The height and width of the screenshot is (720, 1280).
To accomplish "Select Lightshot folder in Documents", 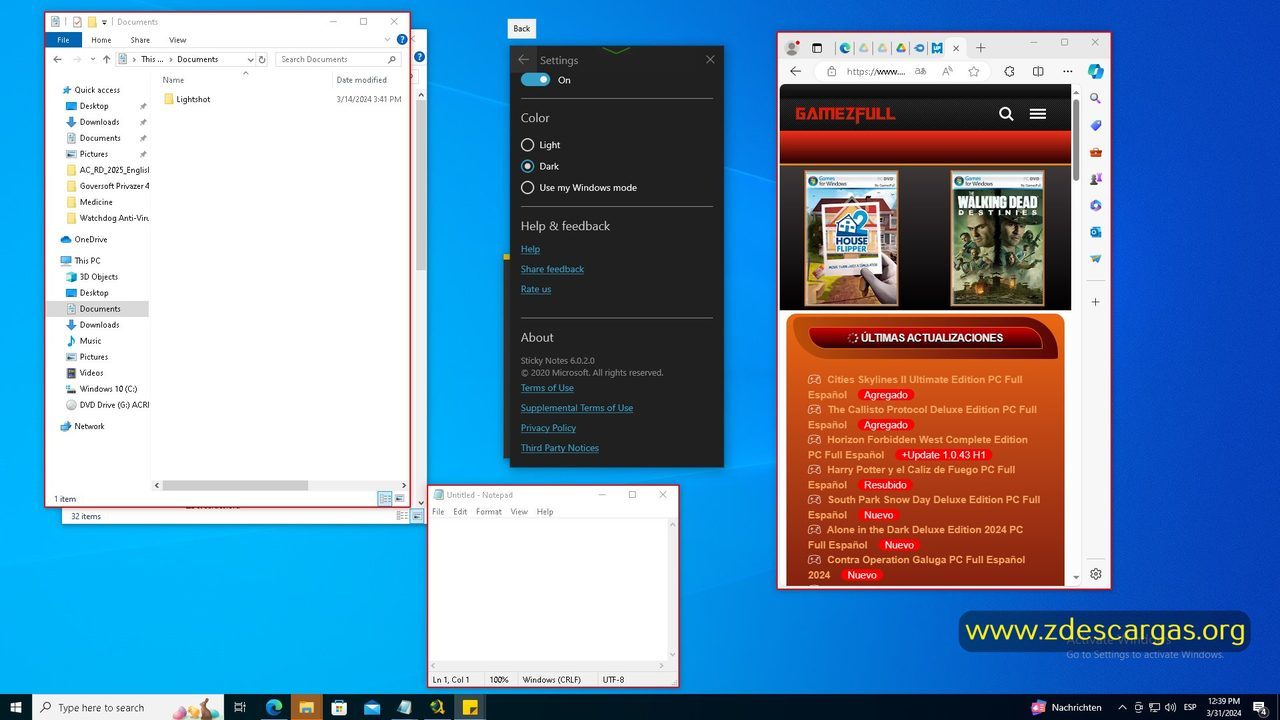I will point(193,99).
